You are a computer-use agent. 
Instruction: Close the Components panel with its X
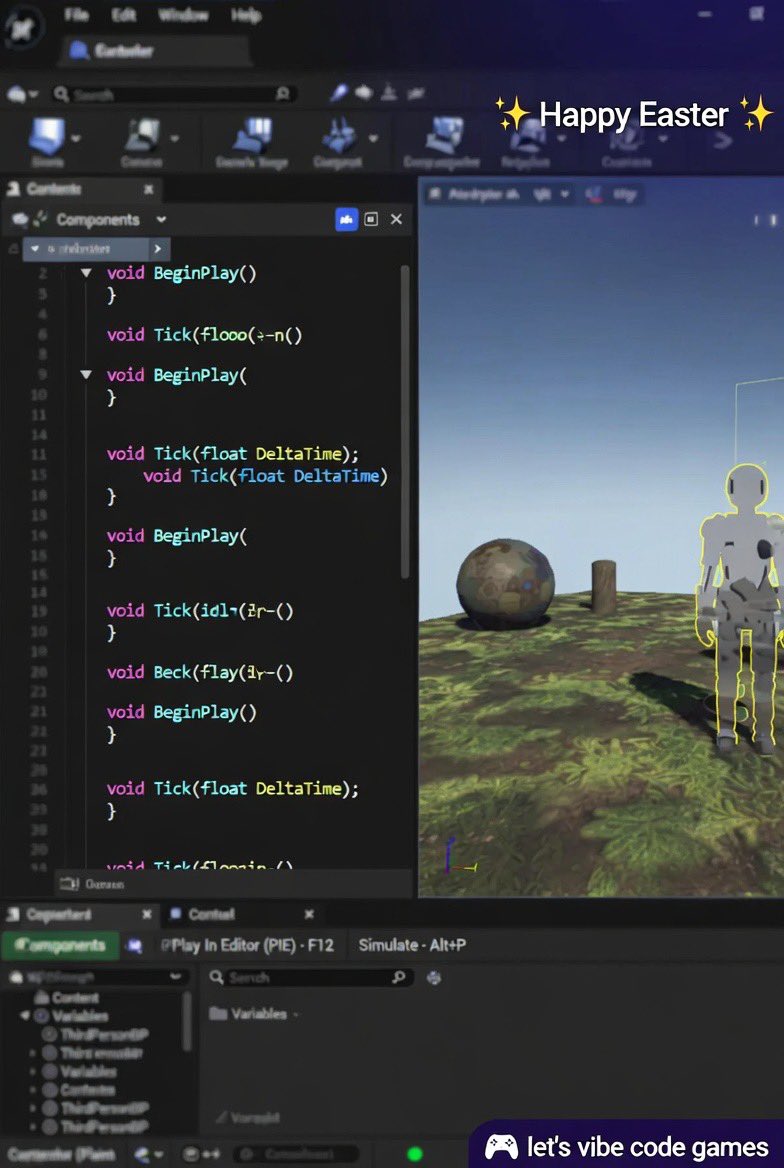(x=396, y=219)
